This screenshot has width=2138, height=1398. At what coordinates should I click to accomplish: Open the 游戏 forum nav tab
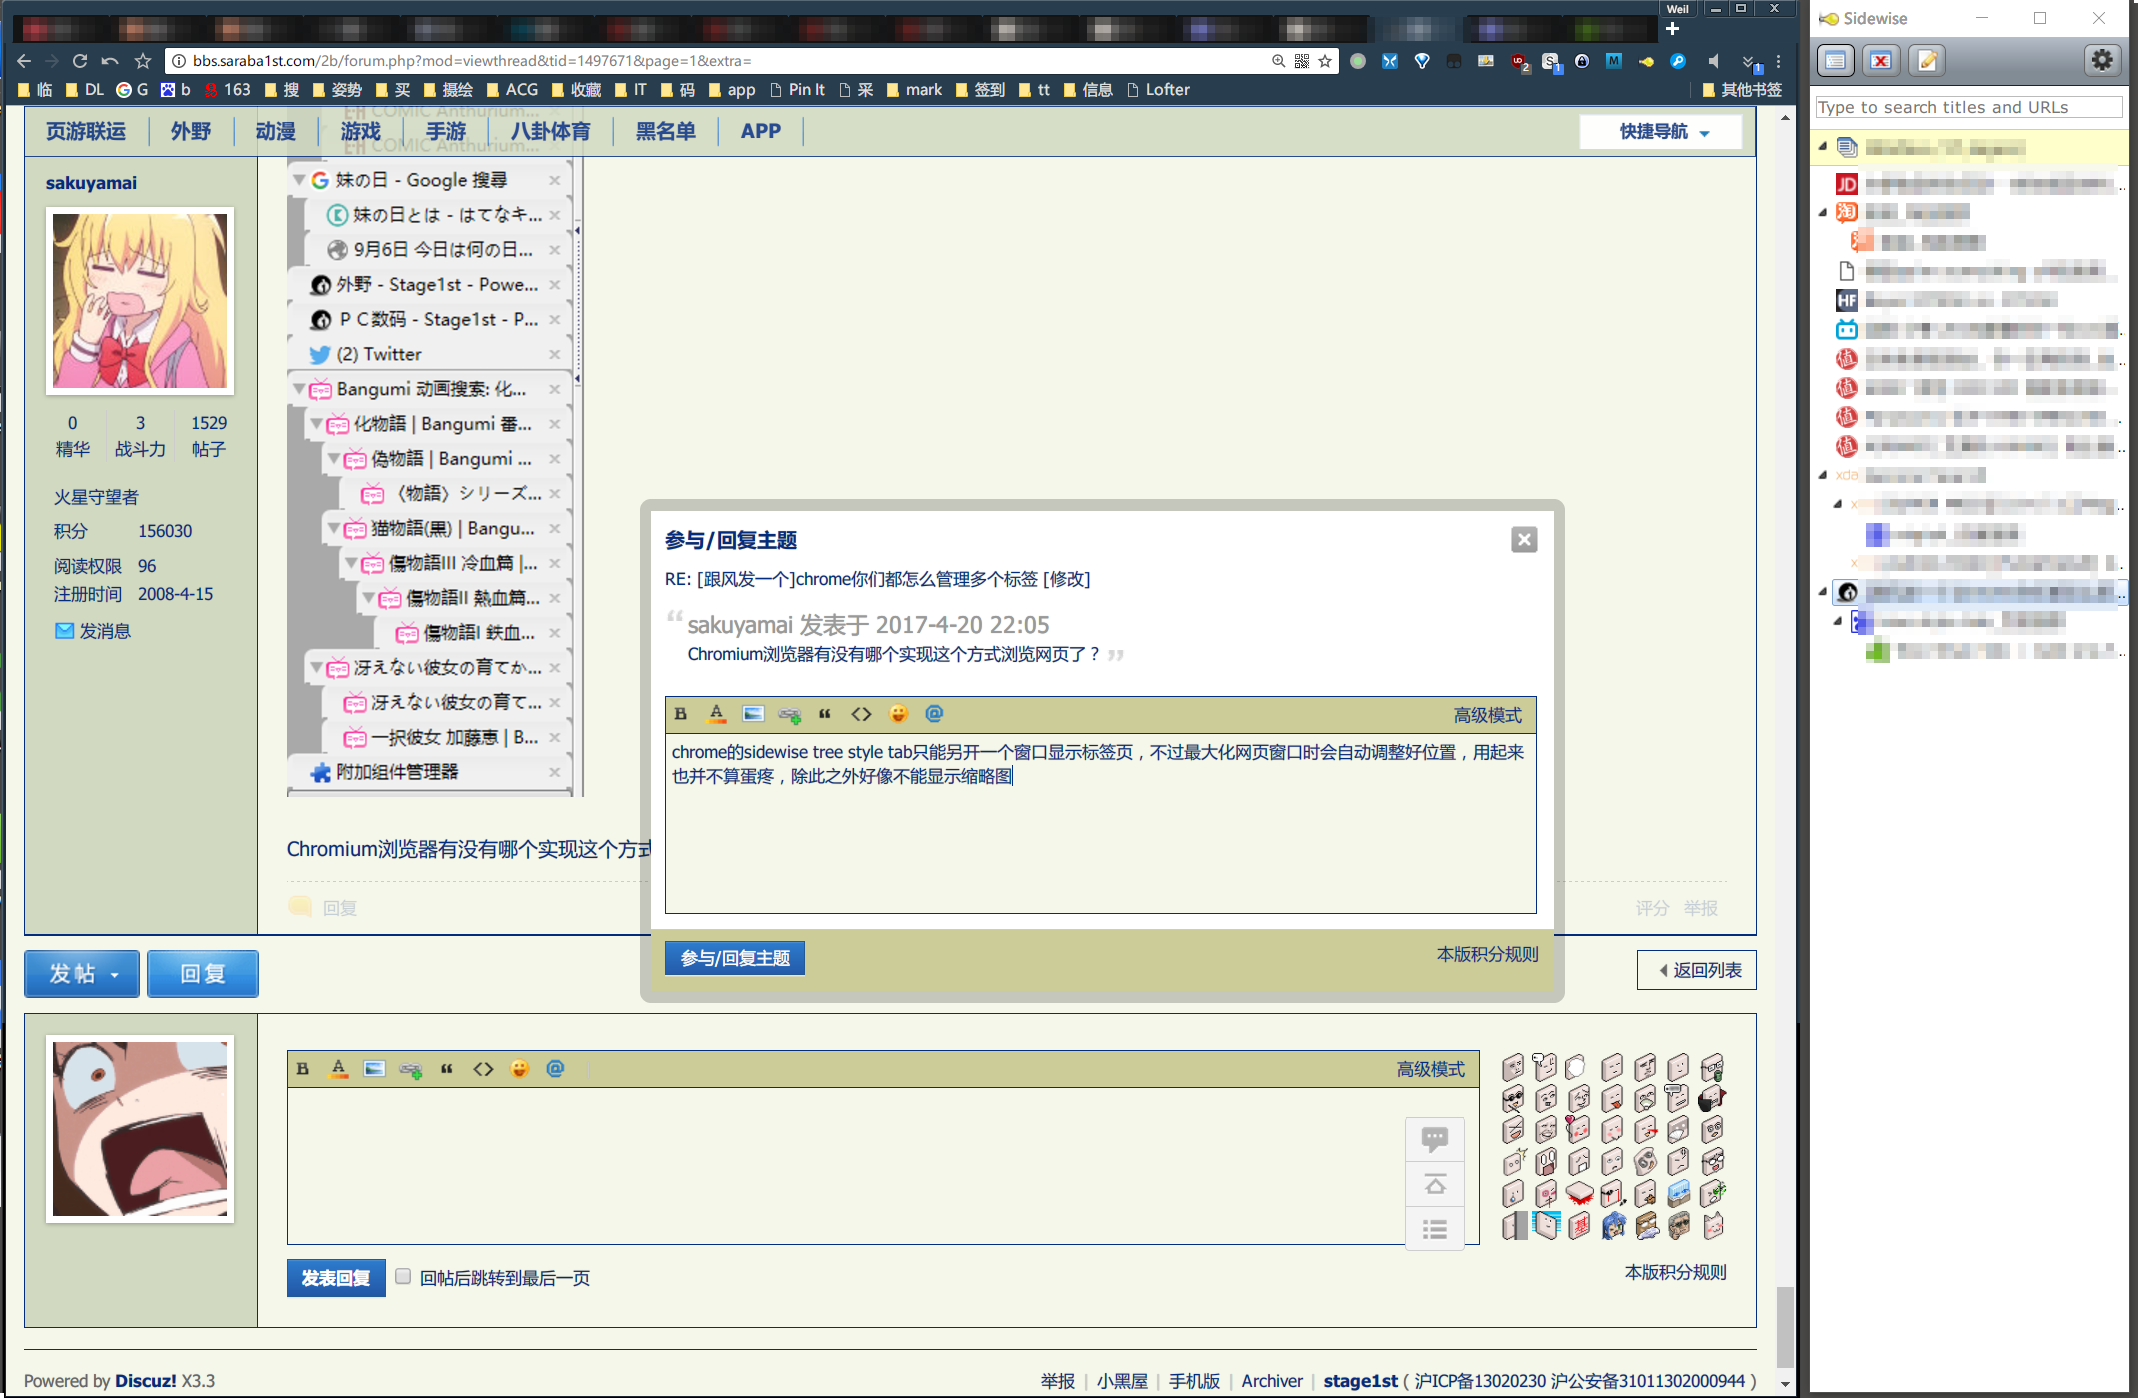pos(360,132)
